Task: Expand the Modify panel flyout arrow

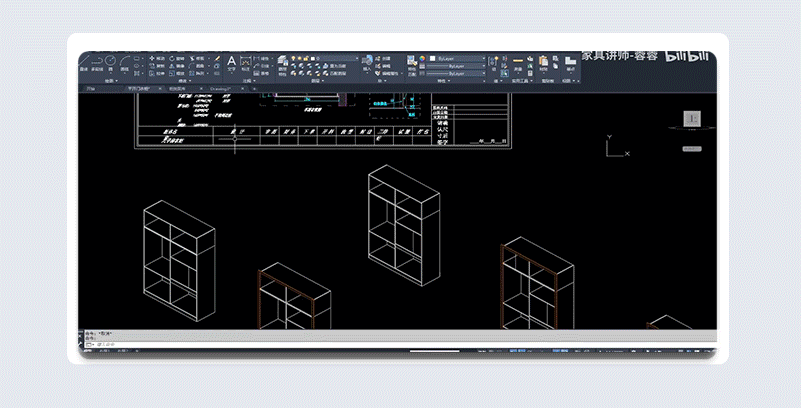Action: pyautogui.click(x=190, y=81)
